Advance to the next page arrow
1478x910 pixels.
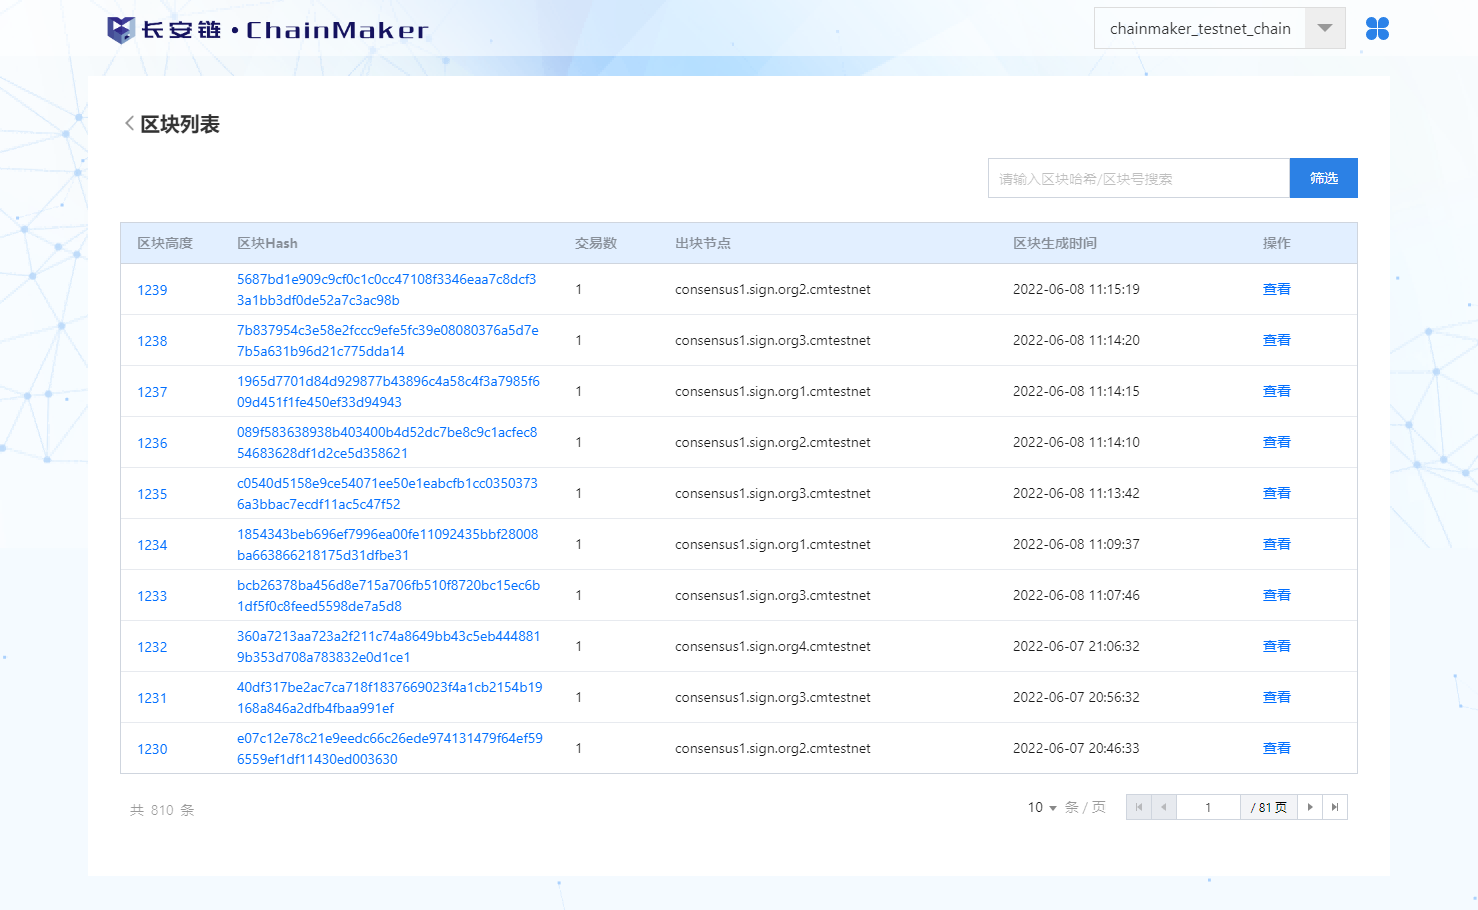tap(1310, 807)
